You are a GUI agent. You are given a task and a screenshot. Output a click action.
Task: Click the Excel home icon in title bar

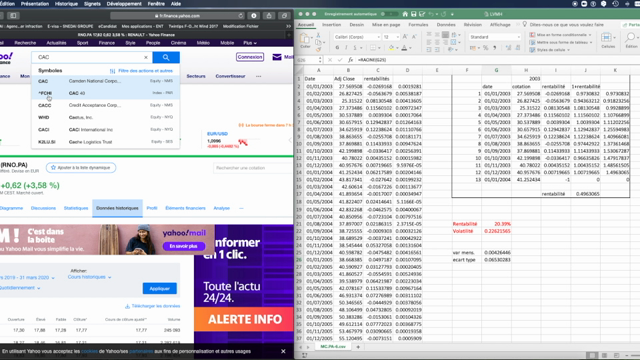tap(405, 14)
